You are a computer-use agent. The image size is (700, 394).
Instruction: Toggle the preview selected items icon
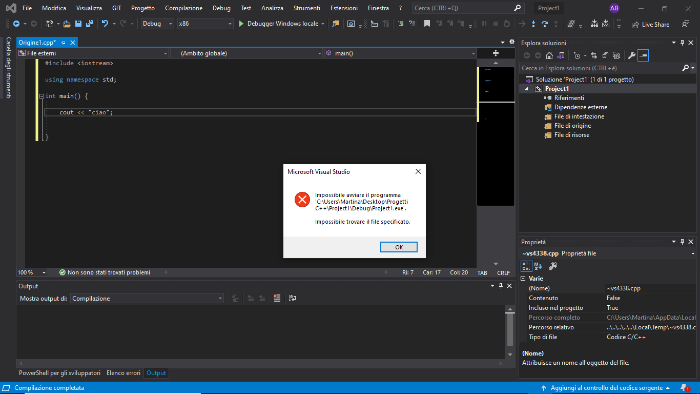pyautogui.click(x=643, y=56)
